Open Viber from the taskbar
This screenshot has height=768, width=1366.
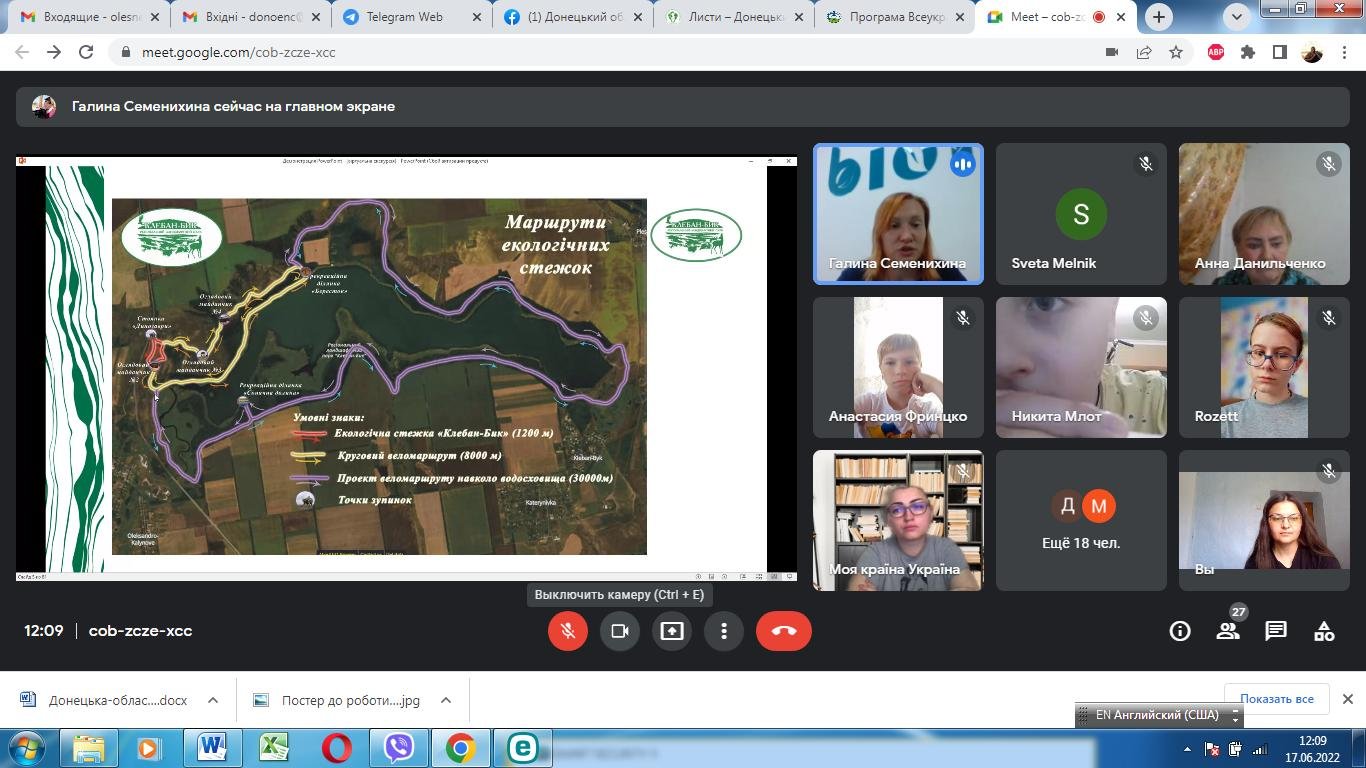point(399,748)
